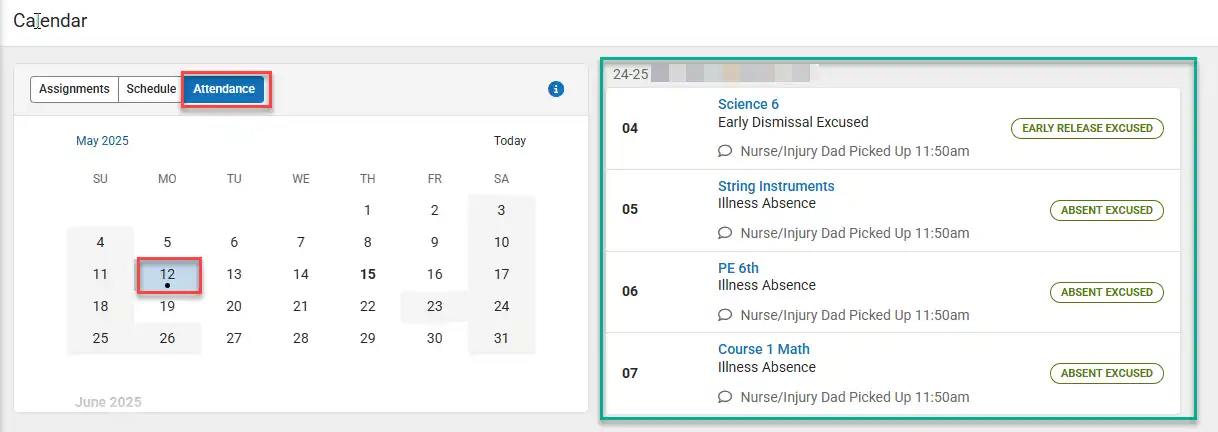Select the Attendance tab
1218x432 pixels.
pyautogui.click(x=224, y=89)
